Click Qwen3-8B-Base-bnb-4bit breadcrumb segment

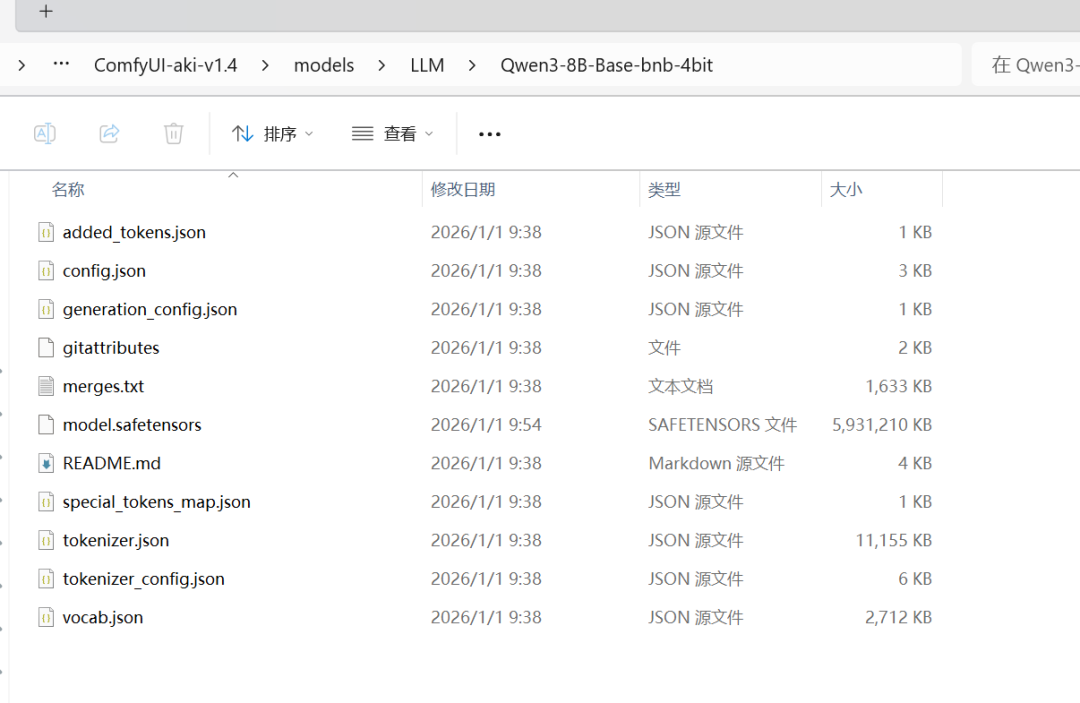pyautogui.click(x=607, y=65)
